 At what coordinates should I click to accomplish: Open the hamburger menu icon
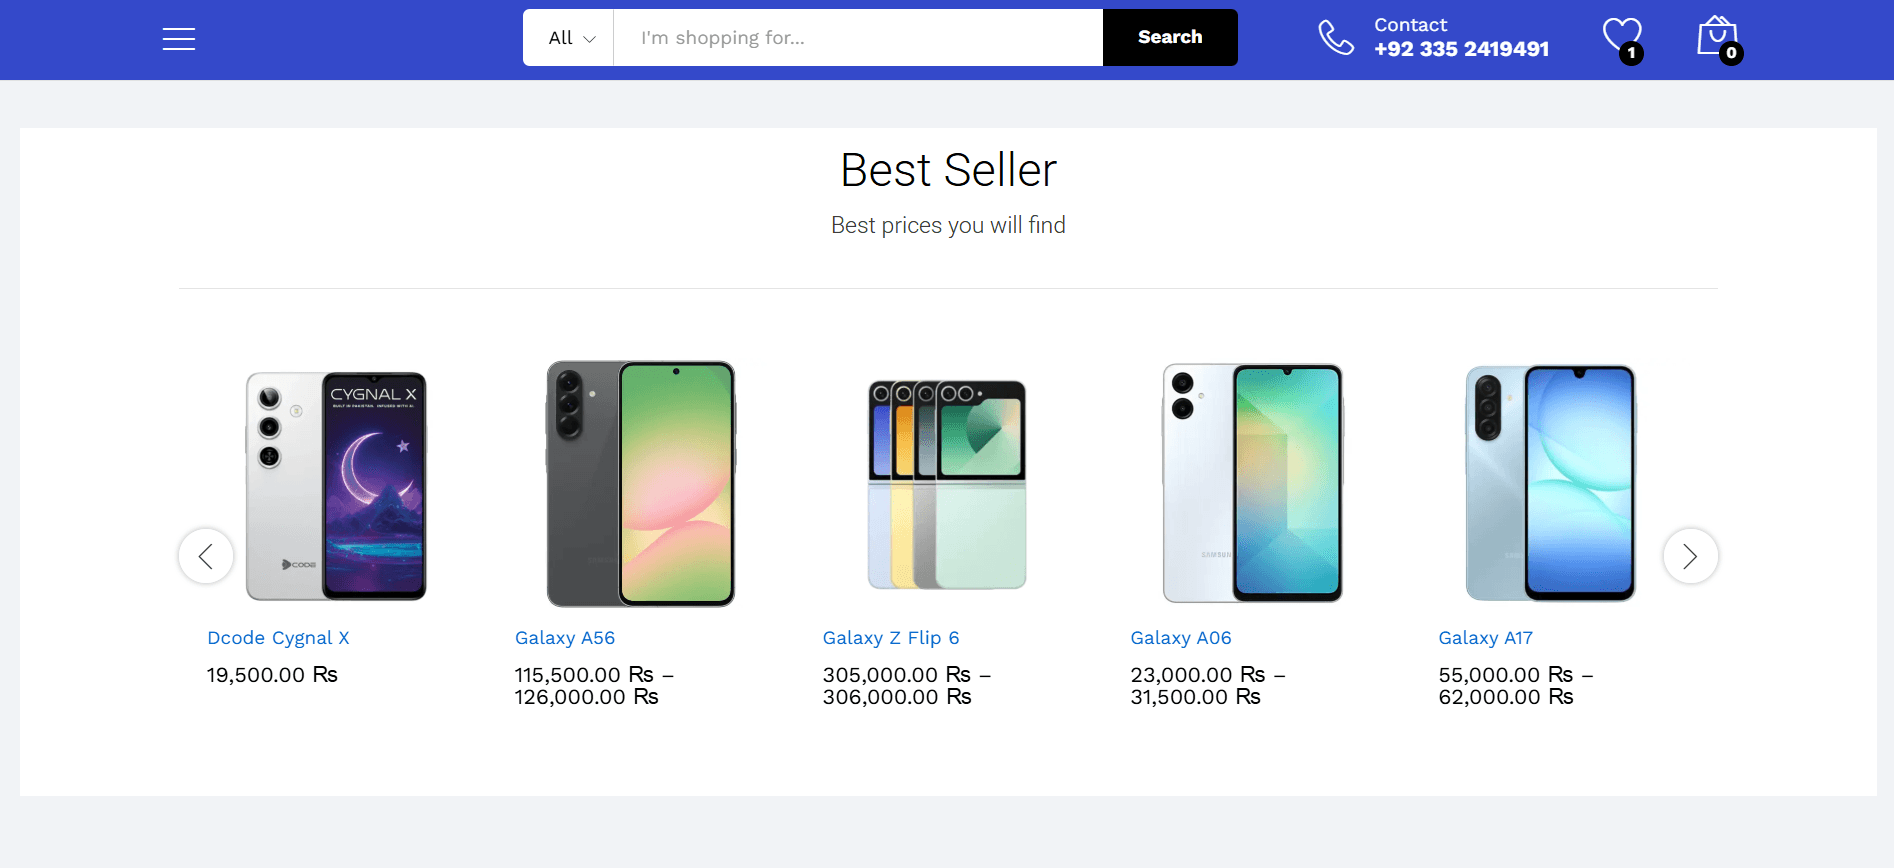point(179,39)
